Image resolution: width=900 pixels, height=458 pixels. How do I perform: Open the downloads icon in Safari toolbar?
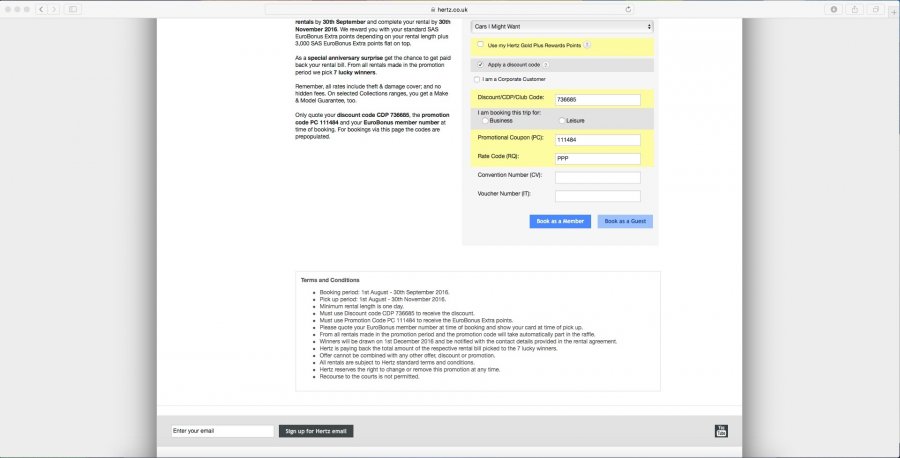click(x=833, y=9)
